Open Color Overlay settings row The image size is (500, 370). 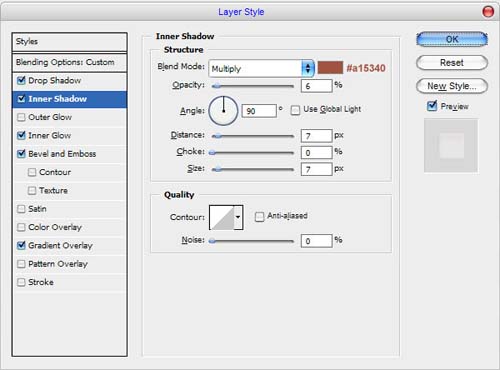[x=69, y=227]
